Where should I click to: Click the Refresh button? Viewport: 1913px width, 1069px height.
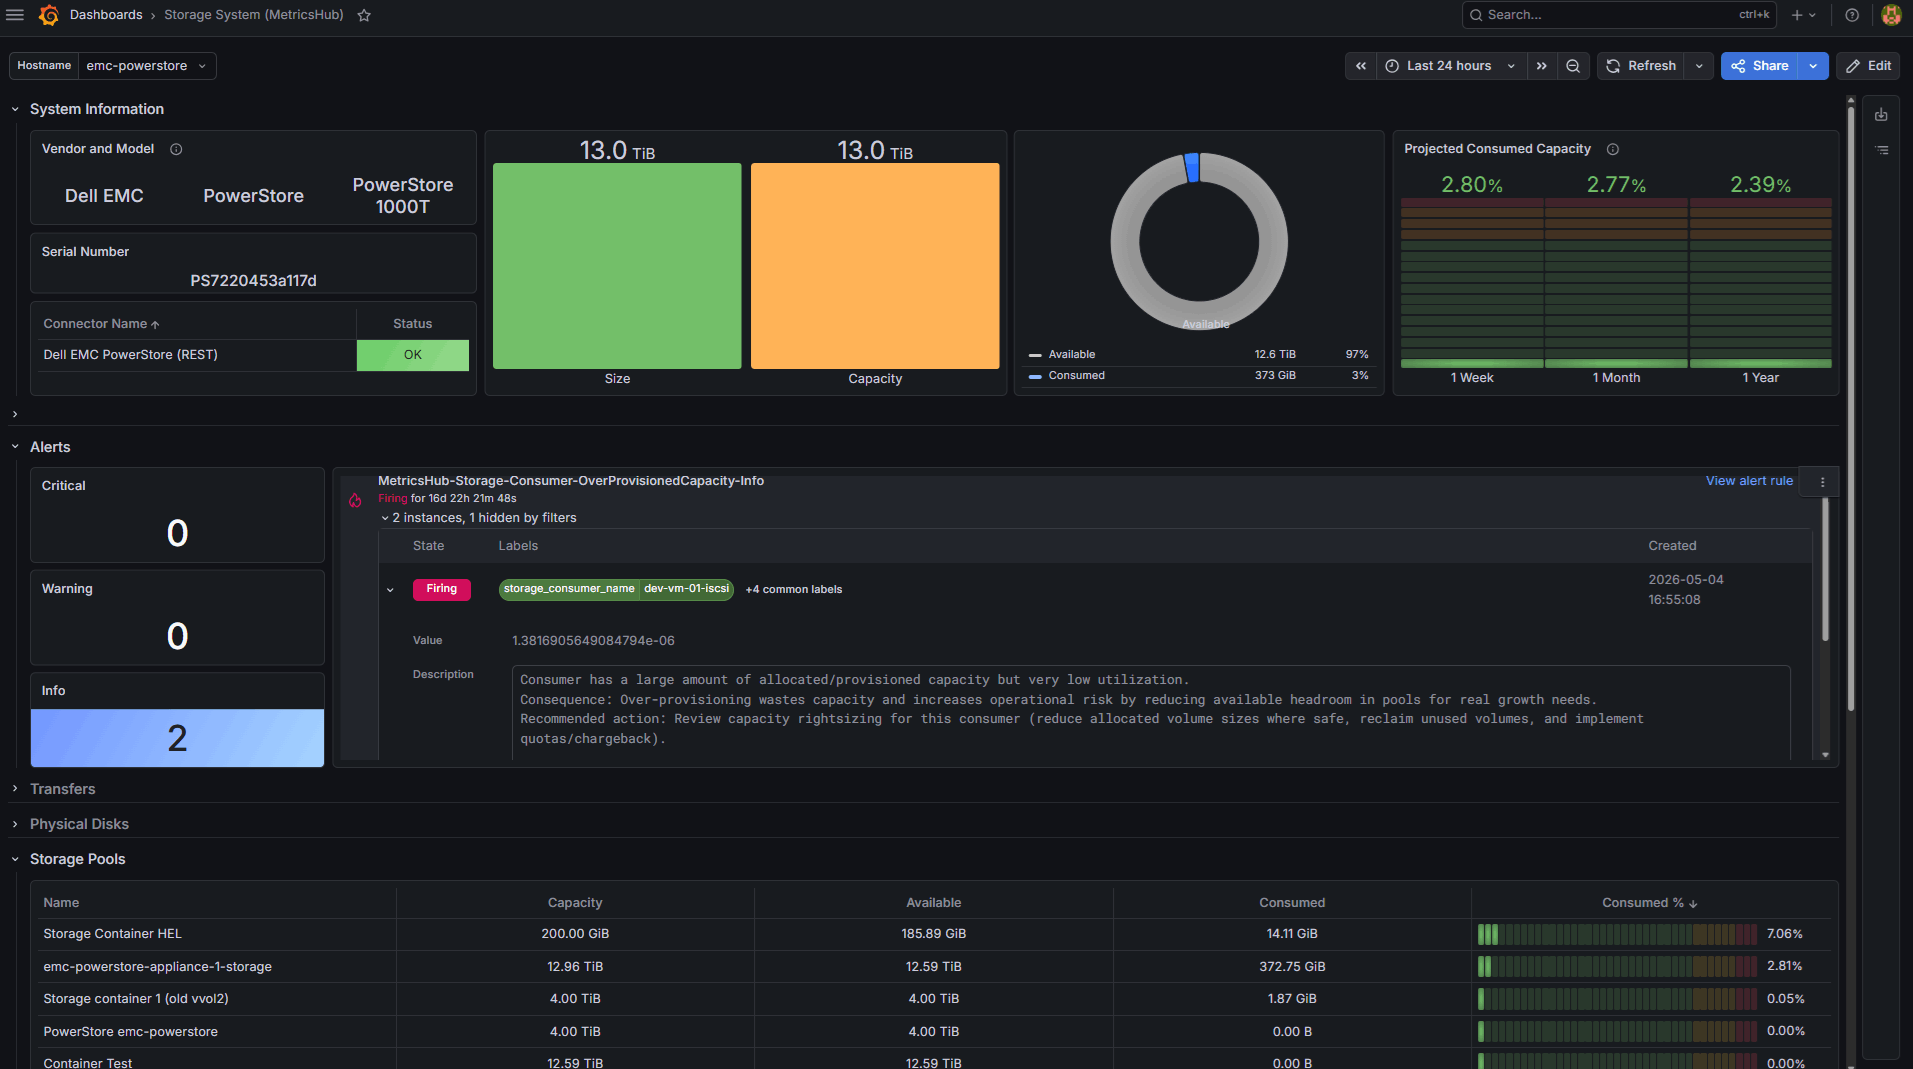(1641, 66)
